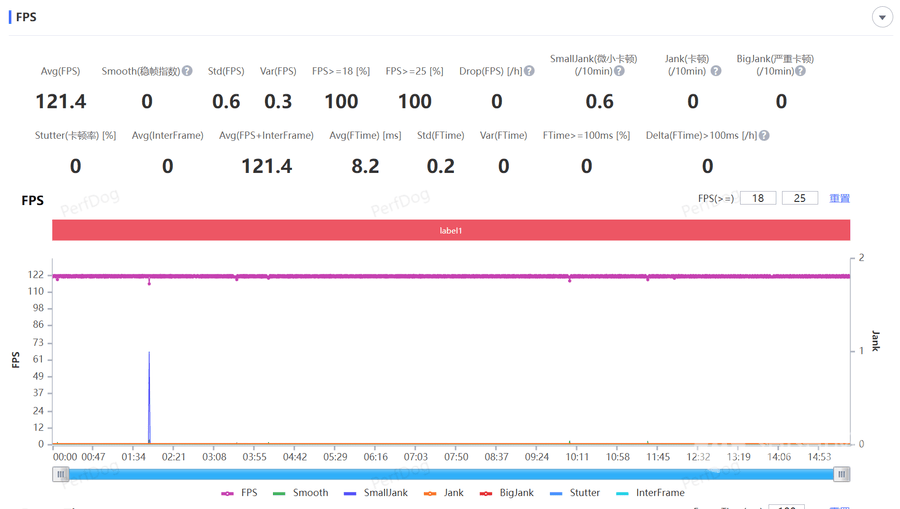Open SmallJank help tooltip icon

tap(619, 72)
